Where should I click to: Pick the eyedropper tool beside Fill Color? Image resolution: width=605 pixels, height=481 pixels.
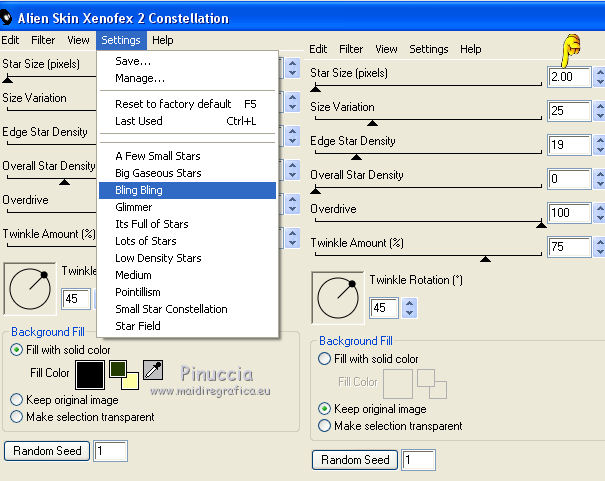[153, 371]
